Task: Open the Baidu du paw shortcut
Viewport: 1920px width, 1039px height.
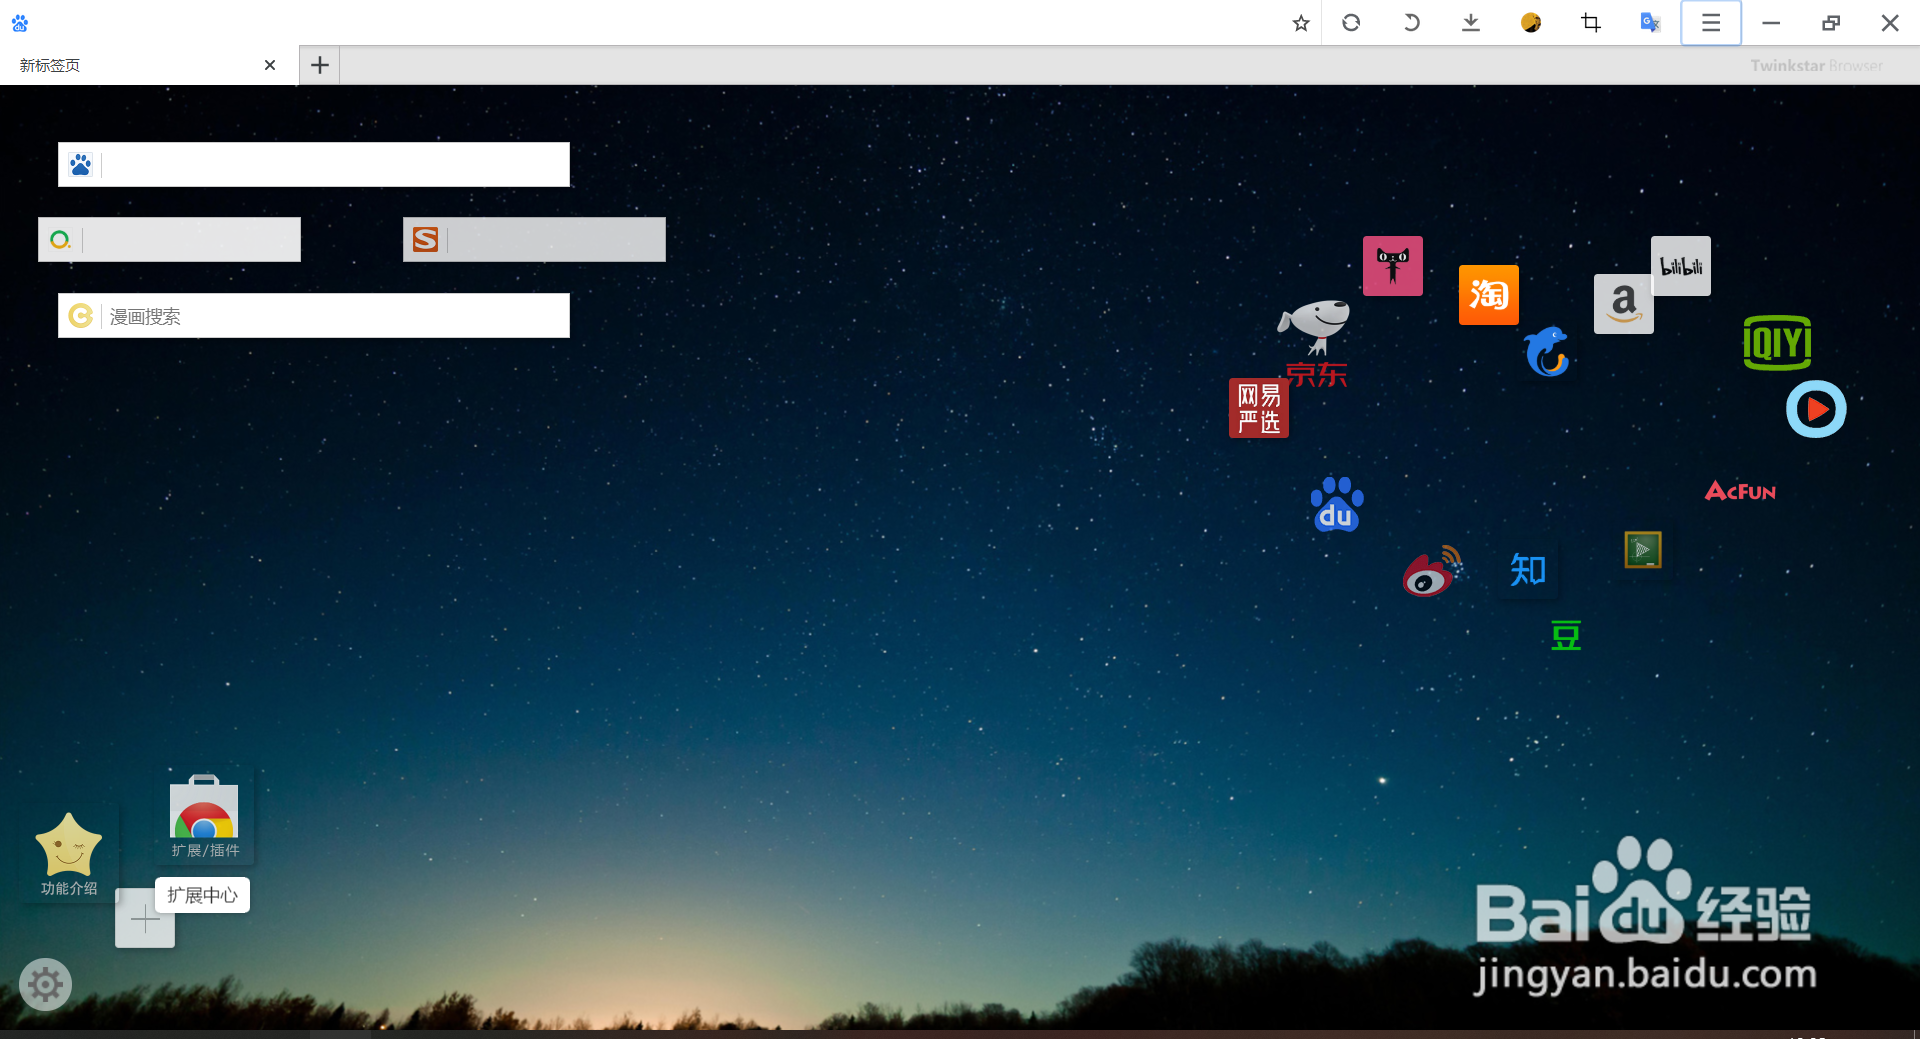Action: 1337,504
